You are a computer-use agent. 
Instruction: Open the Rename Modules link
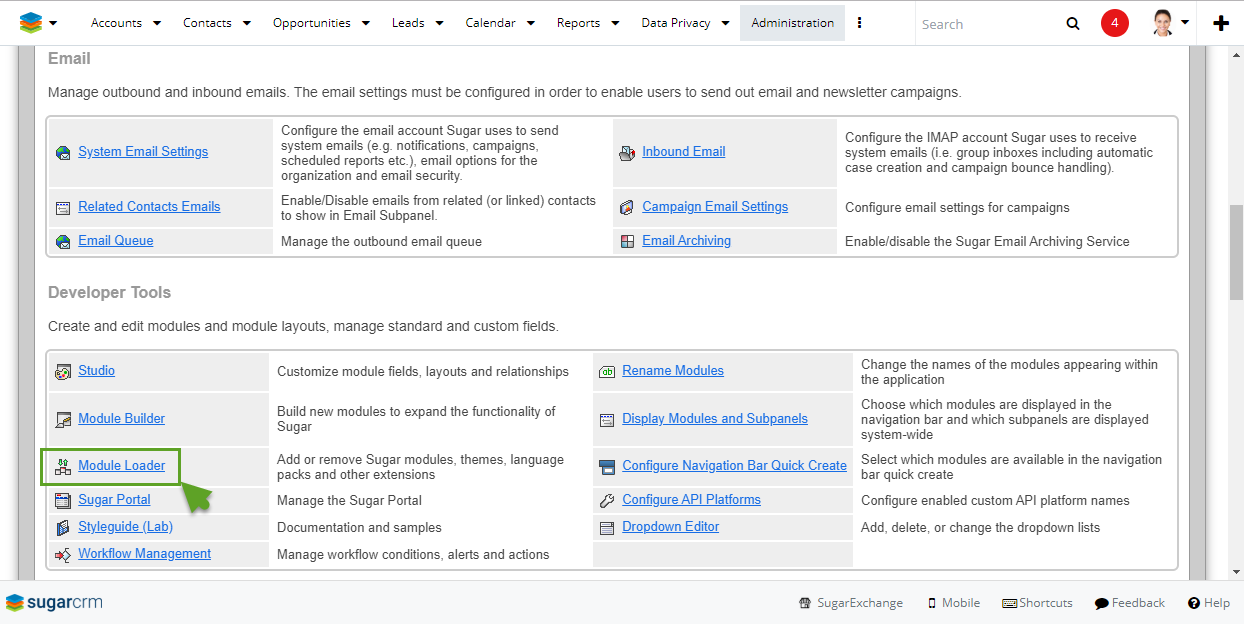[x=673, y=371]
